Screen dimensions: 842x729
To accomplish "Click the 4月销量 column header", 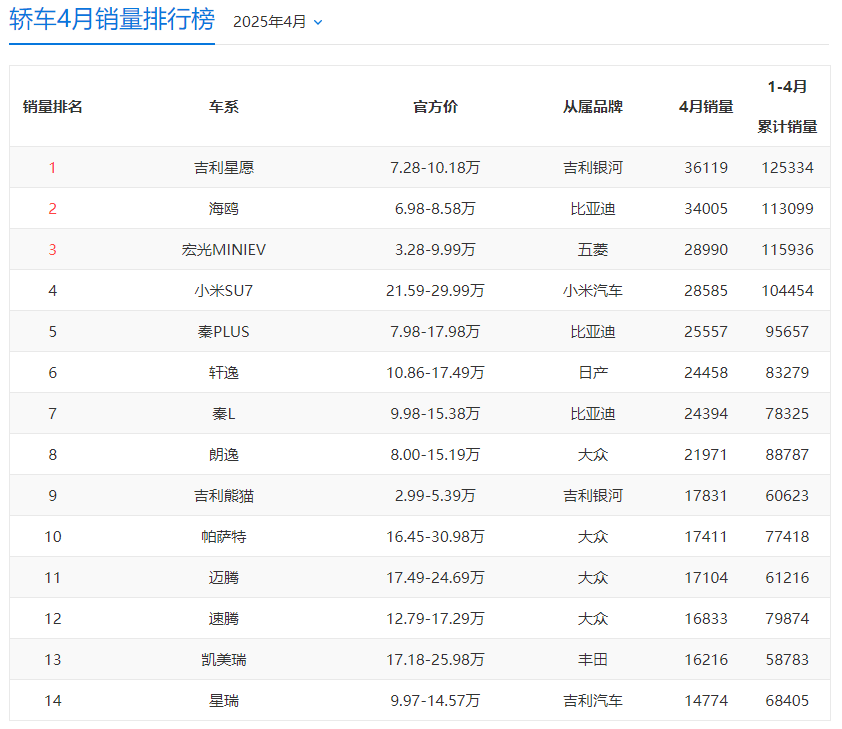I will (706, 107).
